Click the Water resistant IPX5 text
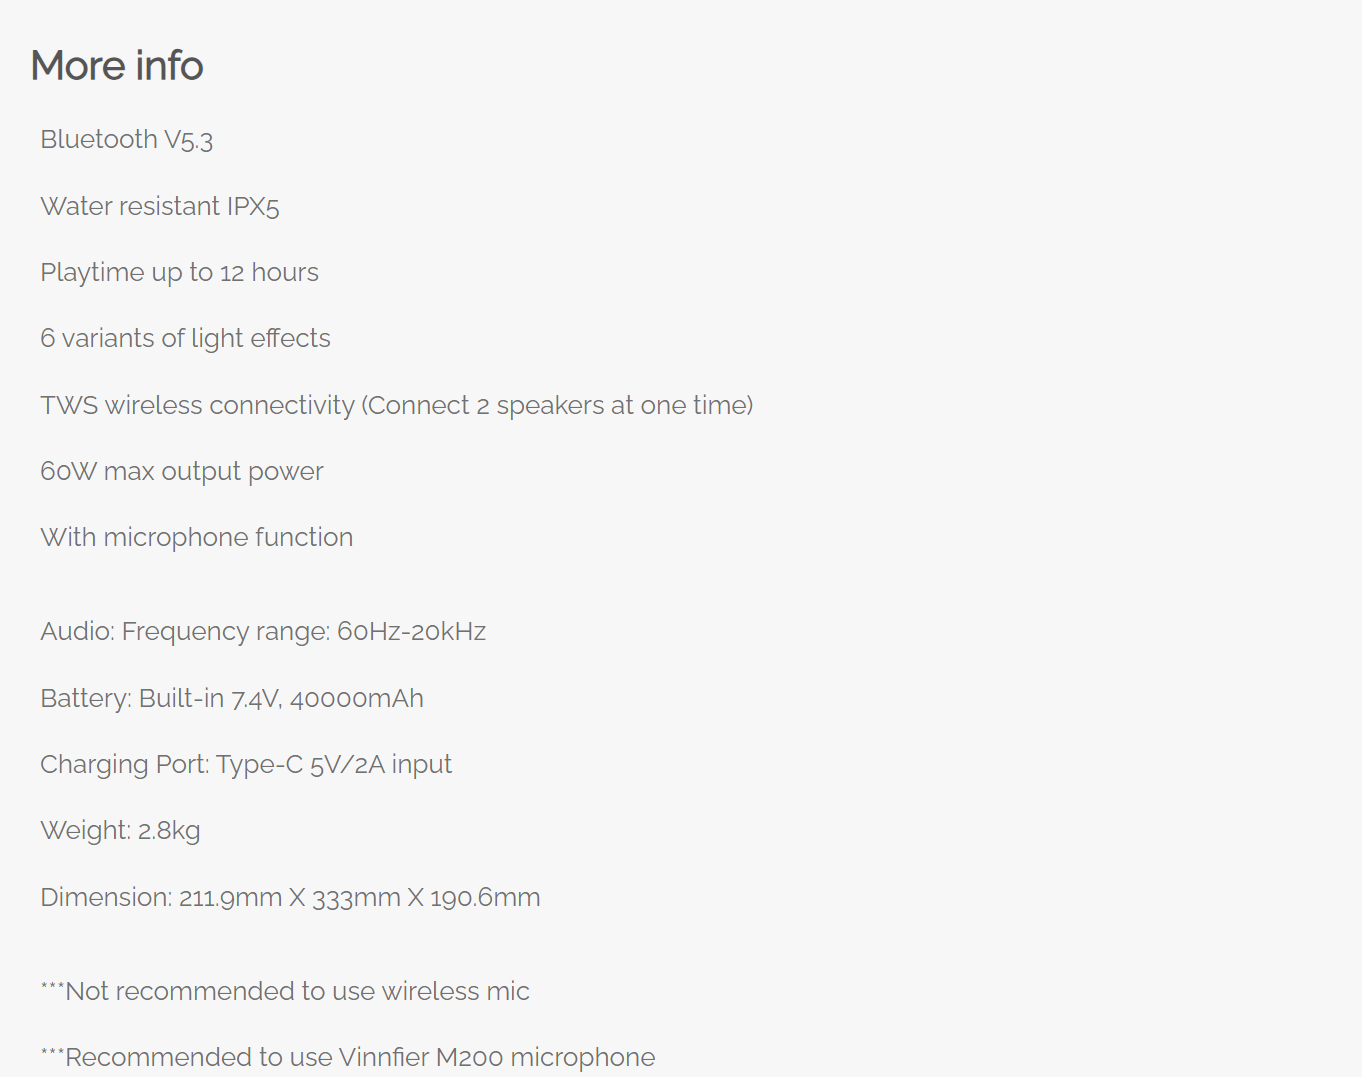The height and width of the screenshot is (1077, 1362). (x=160, y=206)
